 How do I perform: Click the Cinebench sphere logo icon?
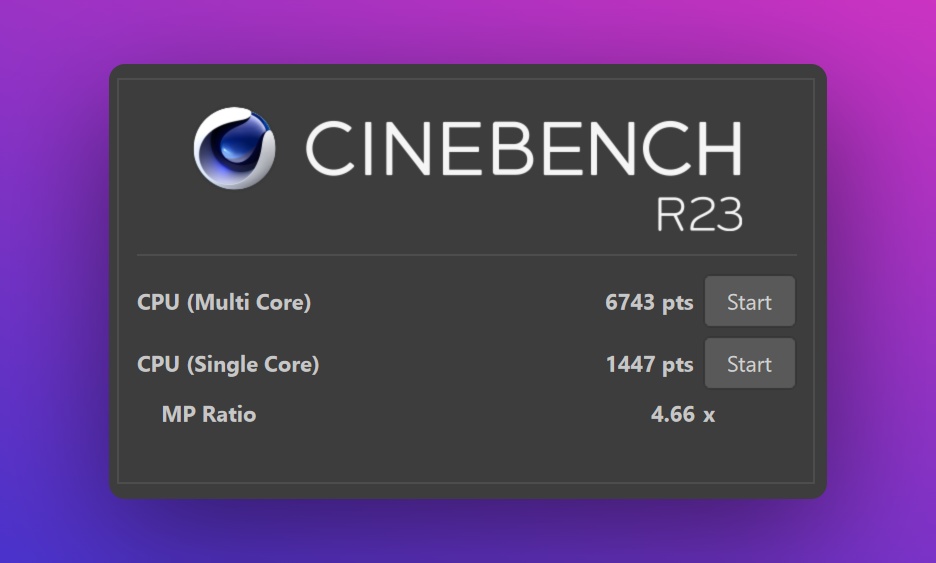pos(234,148)
